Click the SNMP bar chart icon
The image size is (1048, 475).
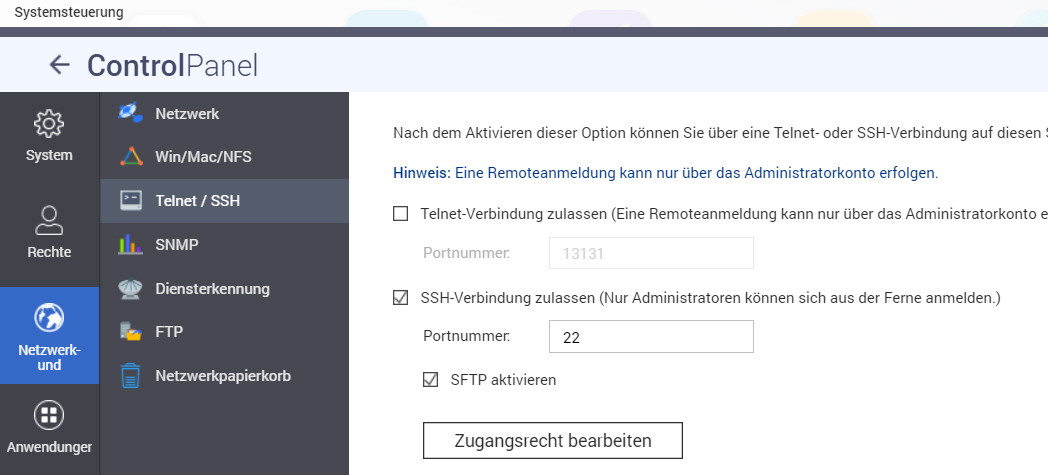[131, 244]
